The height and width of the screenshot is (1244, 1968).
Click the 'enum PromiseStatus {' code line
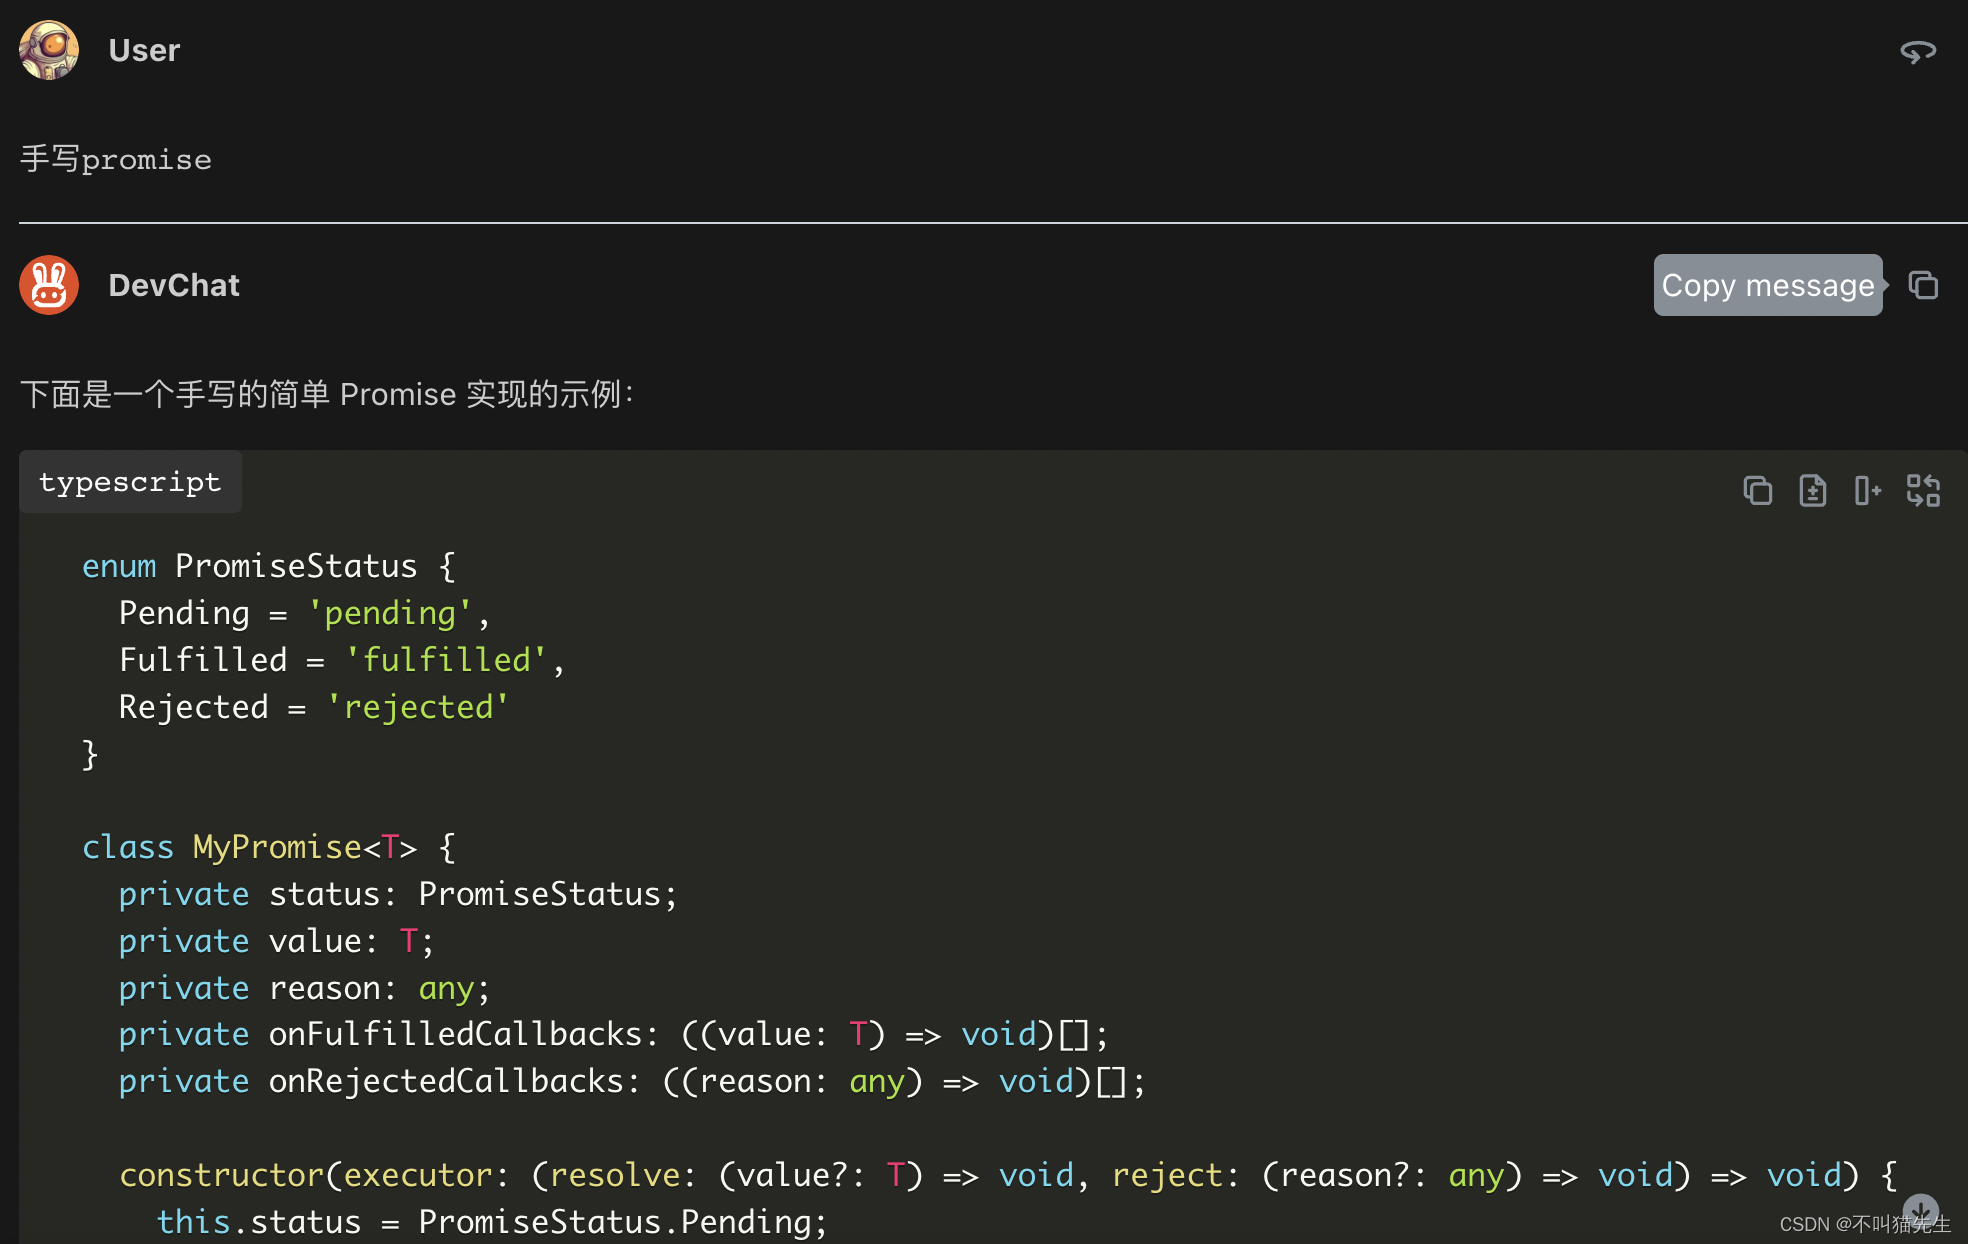pos(269,566)
